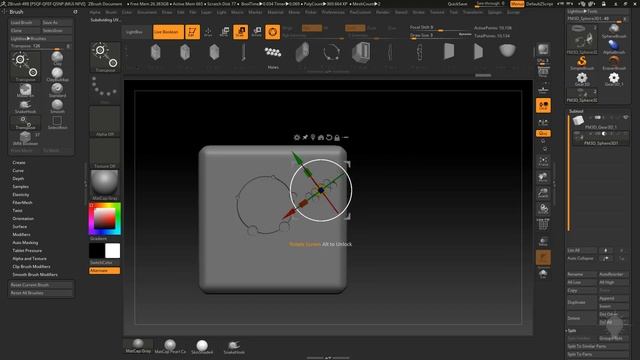Activate Scale mode icon in top shelf
This screenshot has width=640, height=360.
[241, 32]
